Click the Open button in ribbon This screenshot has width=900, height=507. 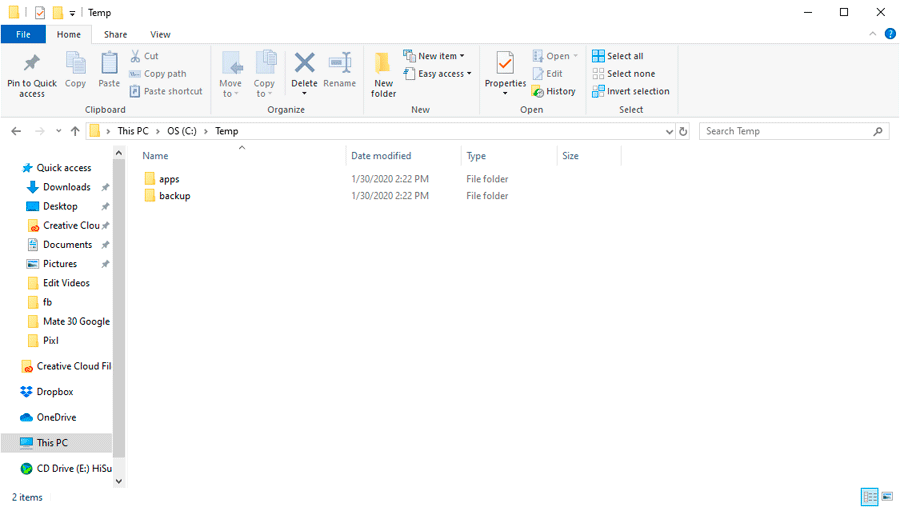[555, 56]
